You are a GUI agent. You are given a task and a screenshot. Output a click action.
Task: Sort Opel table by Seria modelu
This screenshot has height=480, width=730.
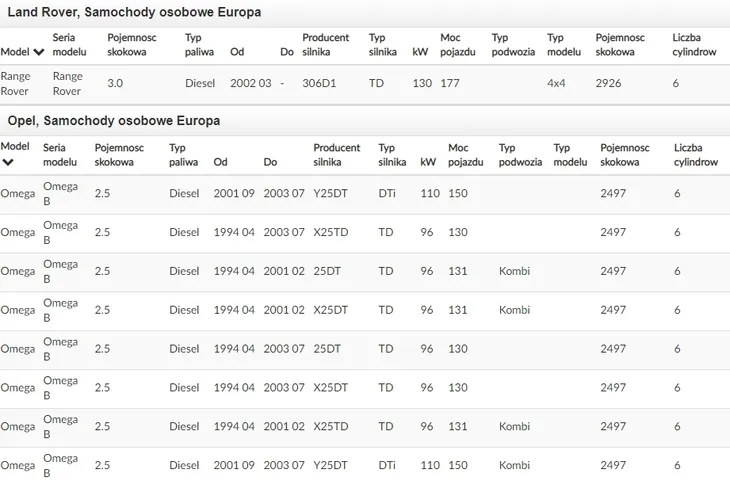coord(60,155)
